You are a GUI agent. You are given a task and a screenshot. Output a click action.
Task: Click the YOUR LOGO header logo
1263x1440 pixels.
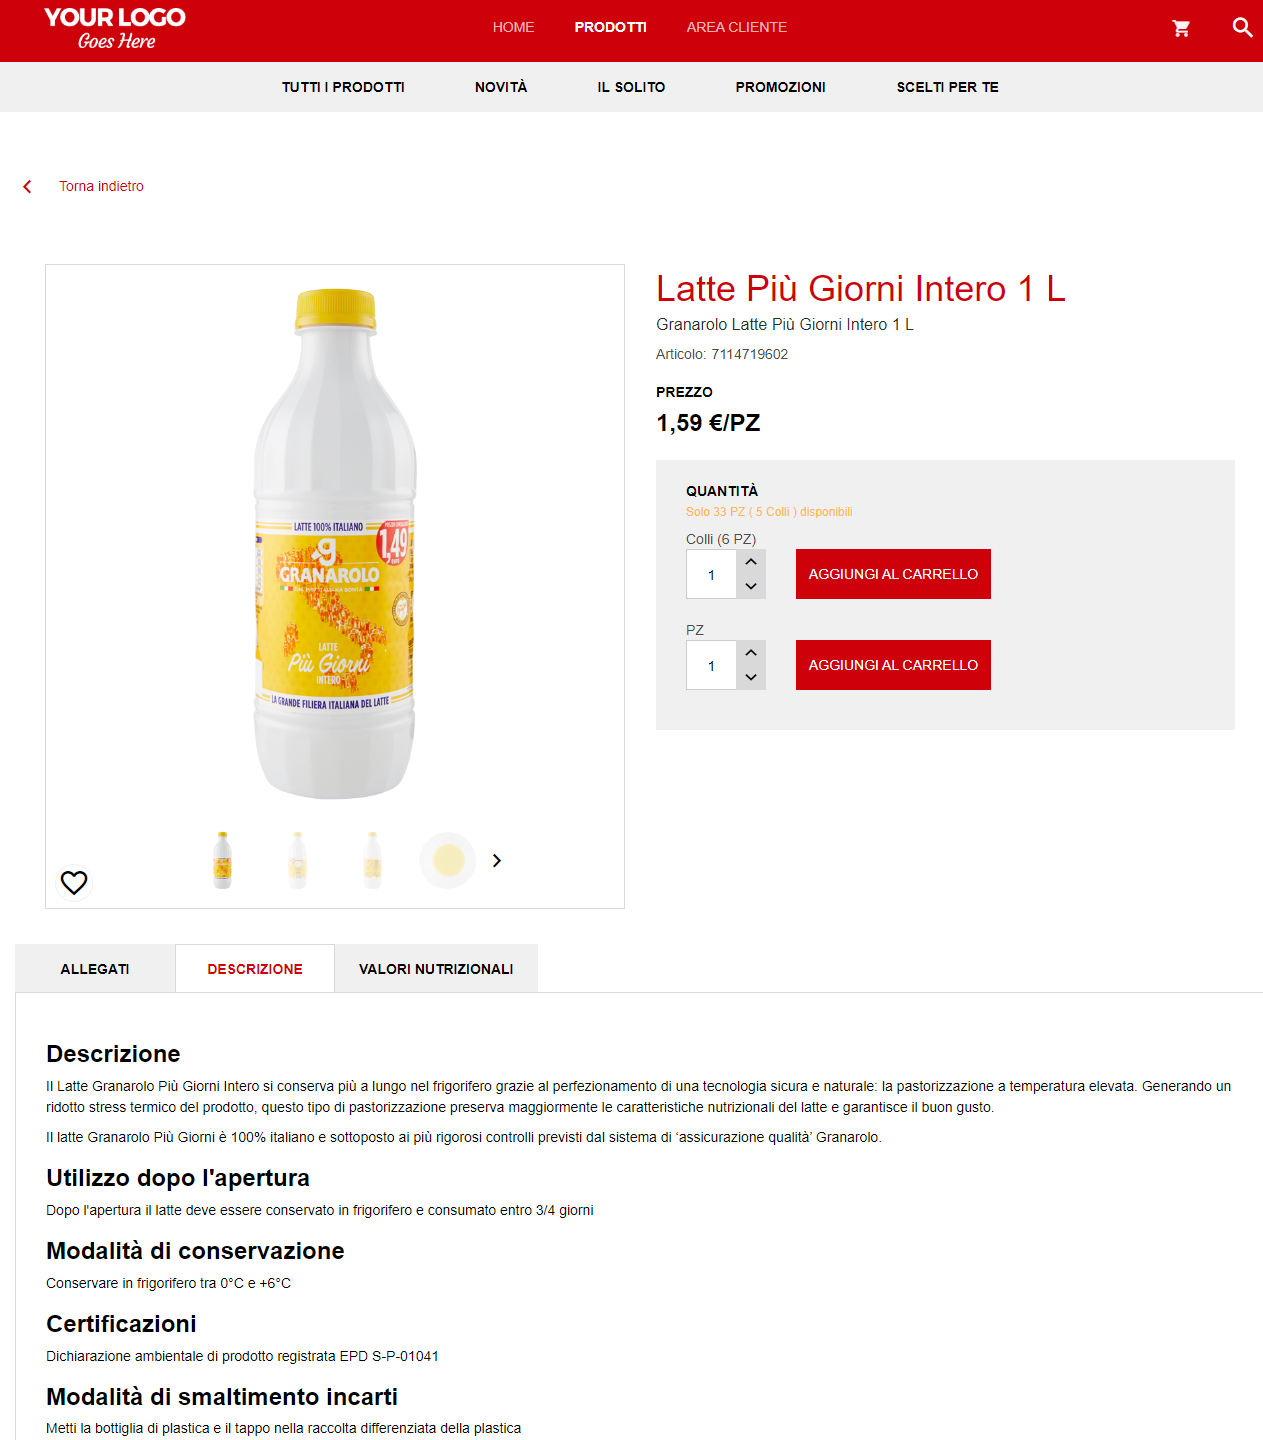click(115, 28)
